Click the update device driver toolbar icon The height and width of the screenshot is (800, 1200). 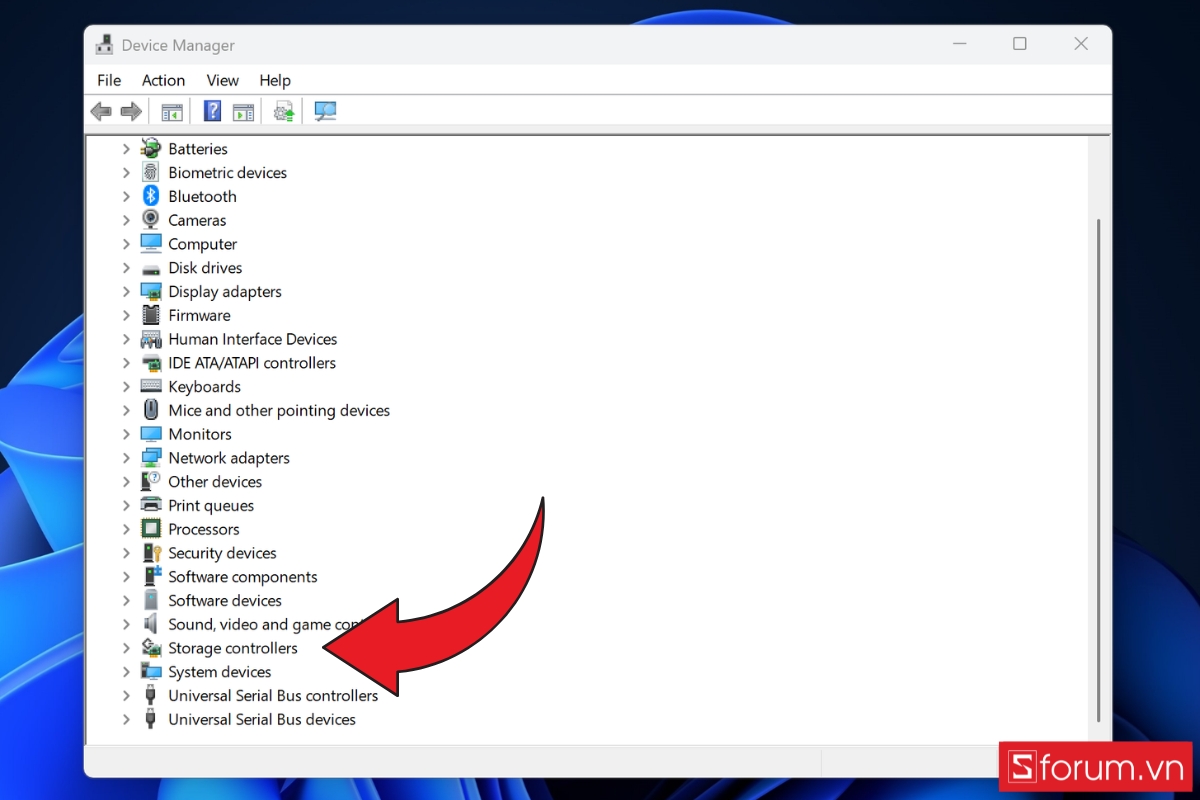coord(284,111)
